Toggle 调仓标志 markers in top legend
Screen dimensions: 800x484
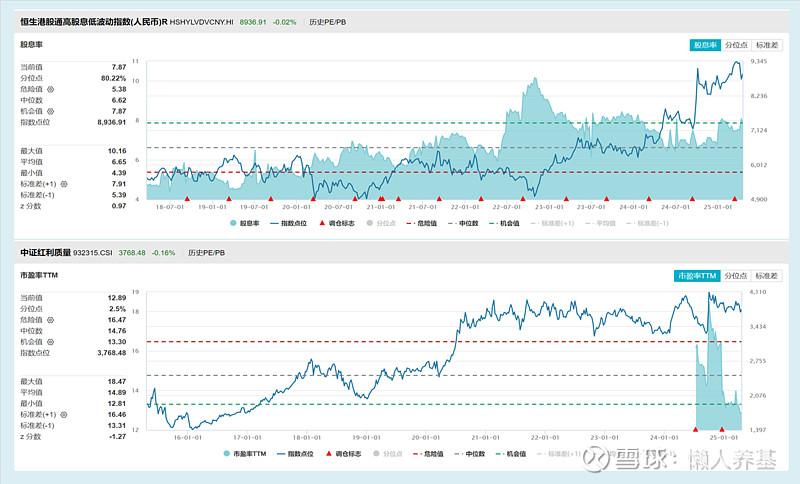(x=336, y=223)
